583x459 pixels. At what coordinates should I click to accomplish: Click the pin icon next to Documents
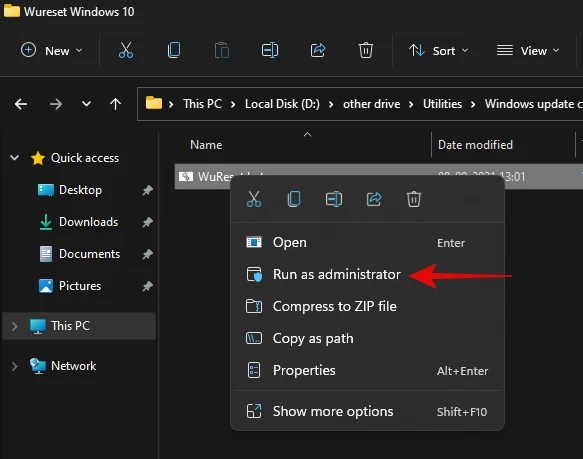(x=148, y=254)
